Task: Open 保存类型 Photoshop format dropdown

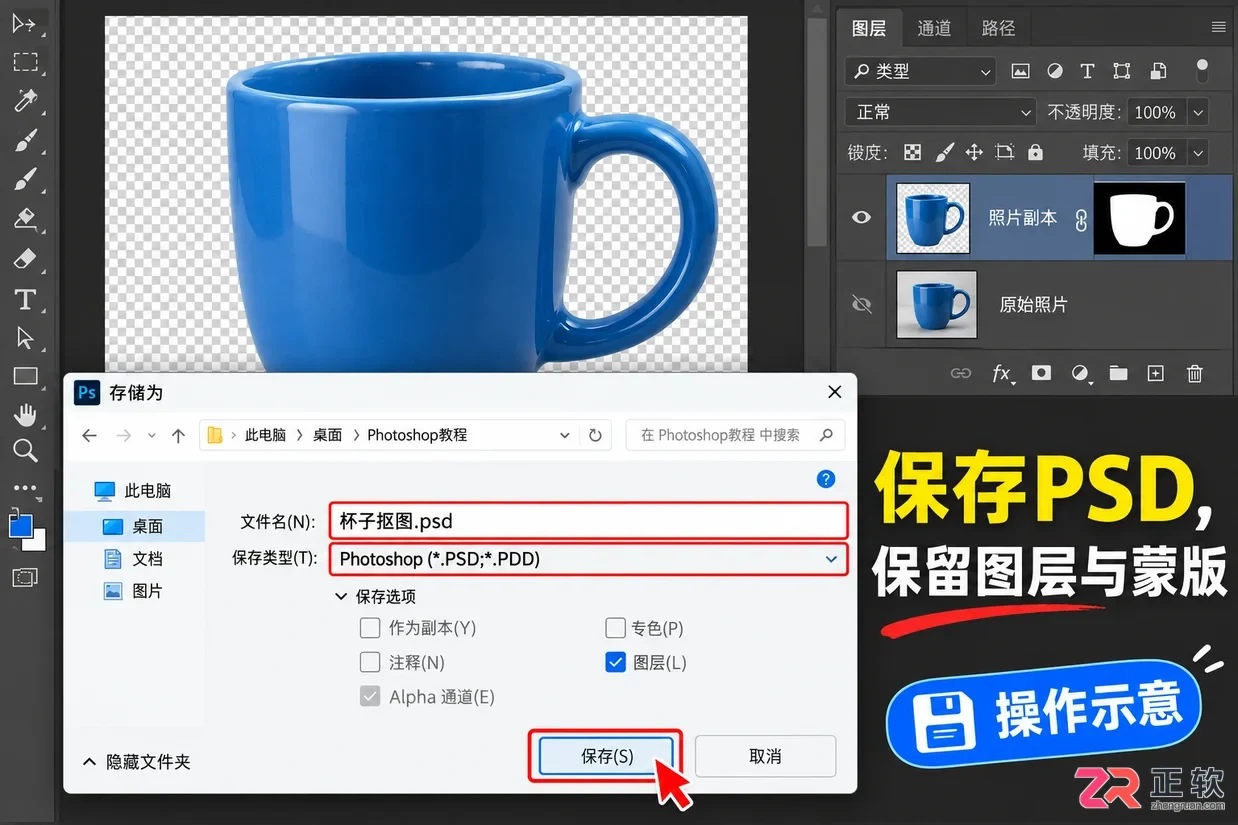Action: [589, 559]
